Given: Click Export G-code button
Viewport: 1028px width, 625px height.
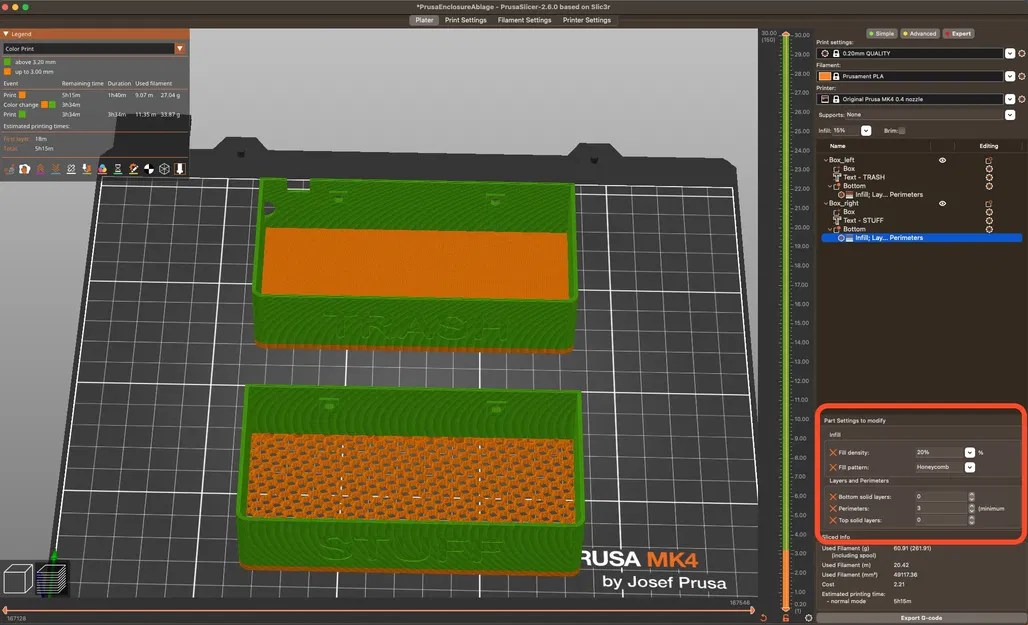Looking at the screenshot, I should (920, 618).
